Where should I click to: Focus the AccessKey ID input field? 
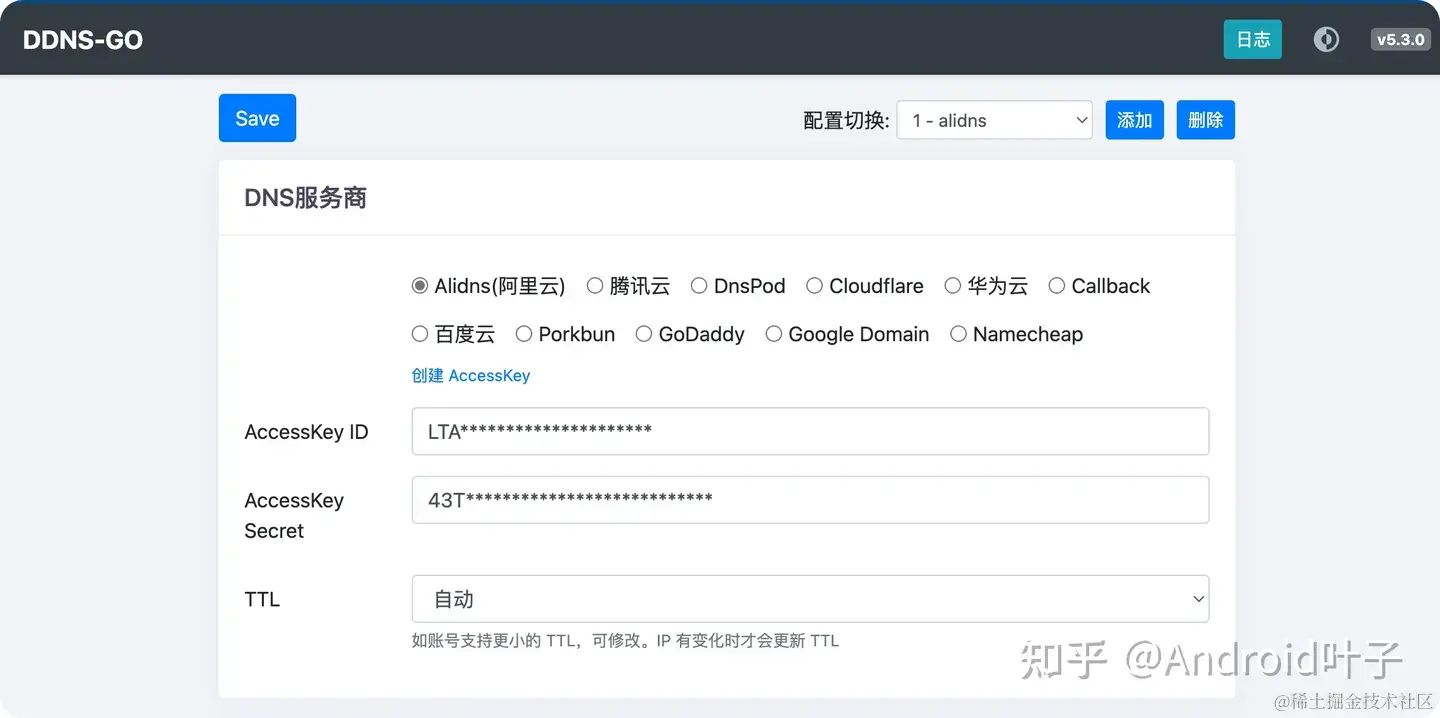coord(810,431)
